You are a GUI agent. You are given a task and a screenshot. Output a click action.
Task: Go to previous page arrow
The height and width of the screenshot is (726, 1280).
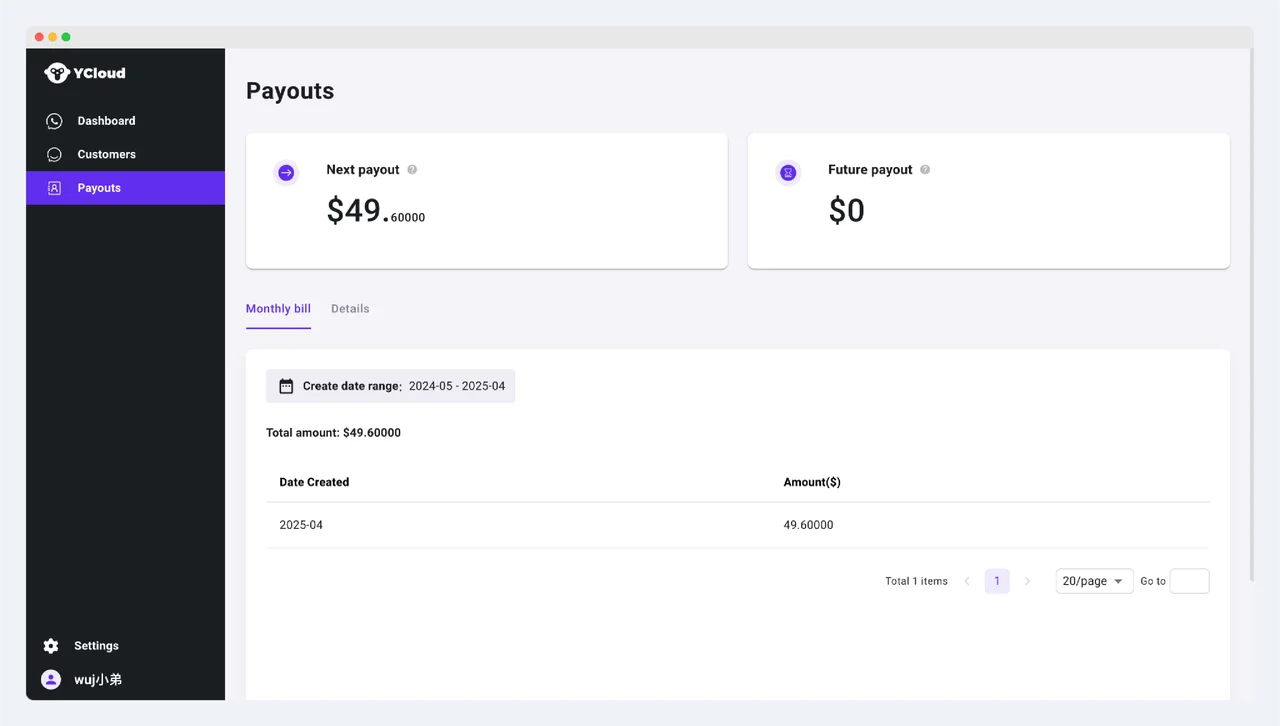tap(967, 581)
